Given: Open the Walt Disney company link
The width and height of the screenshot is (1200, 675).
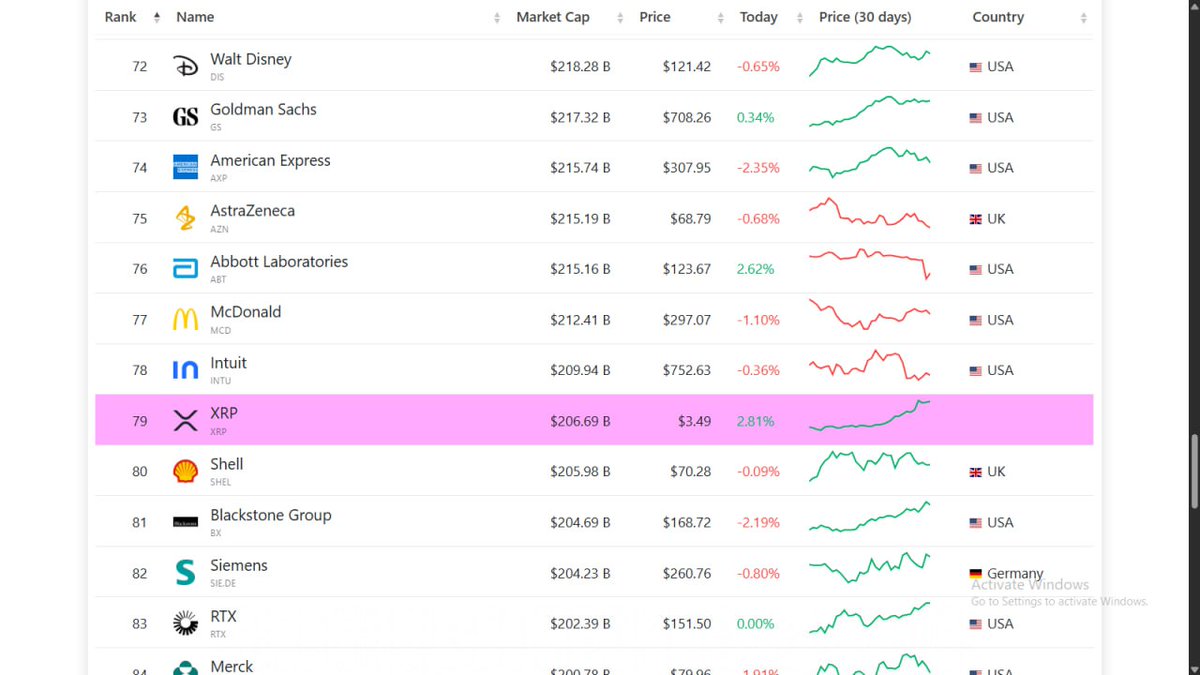Looking at the screenshot, I should pyautogui.click(x=251, y=59).
